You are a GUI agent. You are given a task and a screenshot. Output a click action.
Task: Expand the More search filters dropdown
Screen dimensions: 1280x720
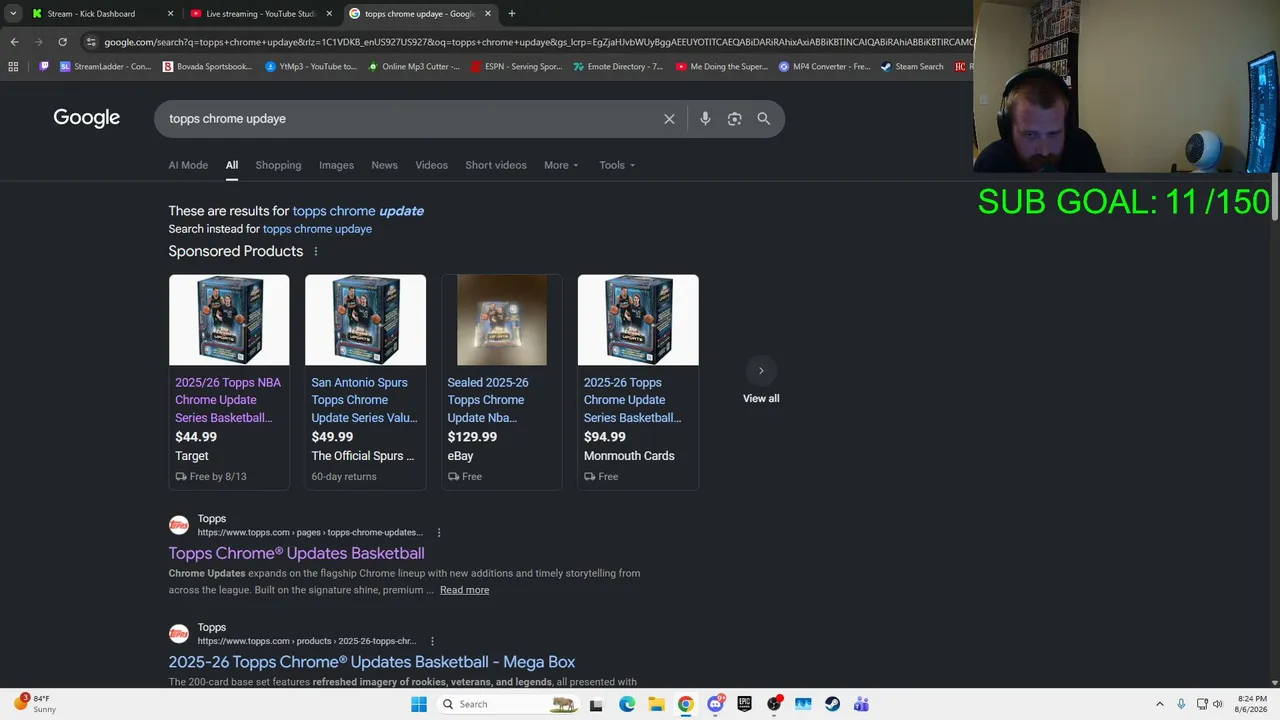click(561, 165)
